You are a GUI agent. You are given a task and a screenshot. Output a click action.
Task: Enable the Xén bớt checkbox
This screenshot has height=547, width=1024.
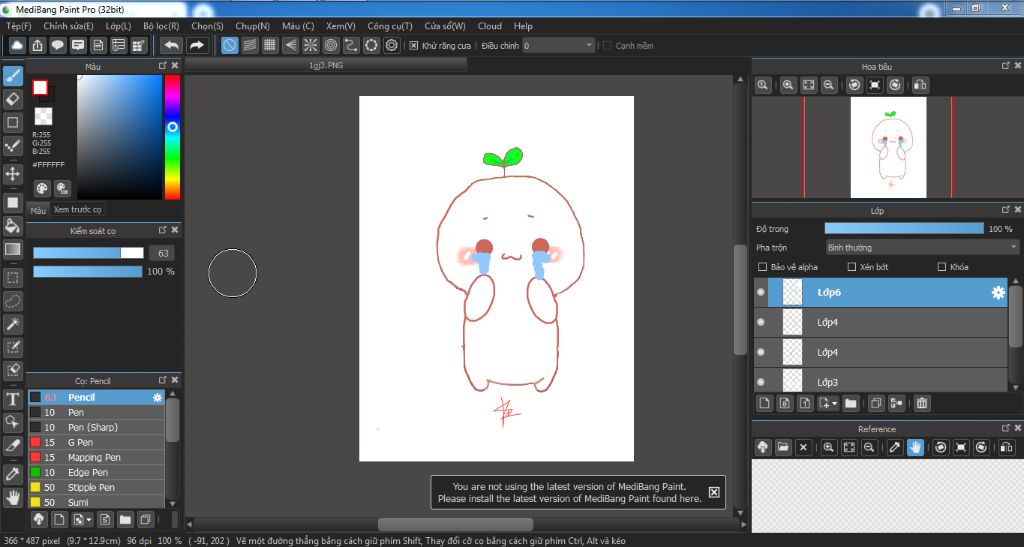point(852,267)
